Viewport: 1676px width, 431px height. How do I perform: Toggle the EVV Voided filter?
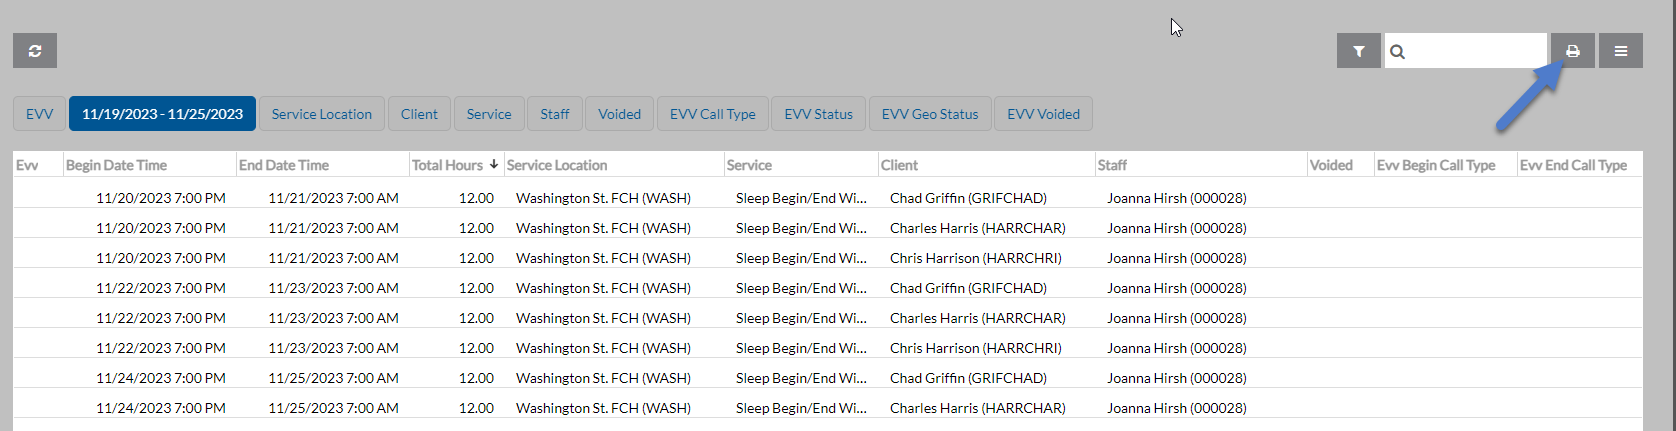pos(1043,114)
